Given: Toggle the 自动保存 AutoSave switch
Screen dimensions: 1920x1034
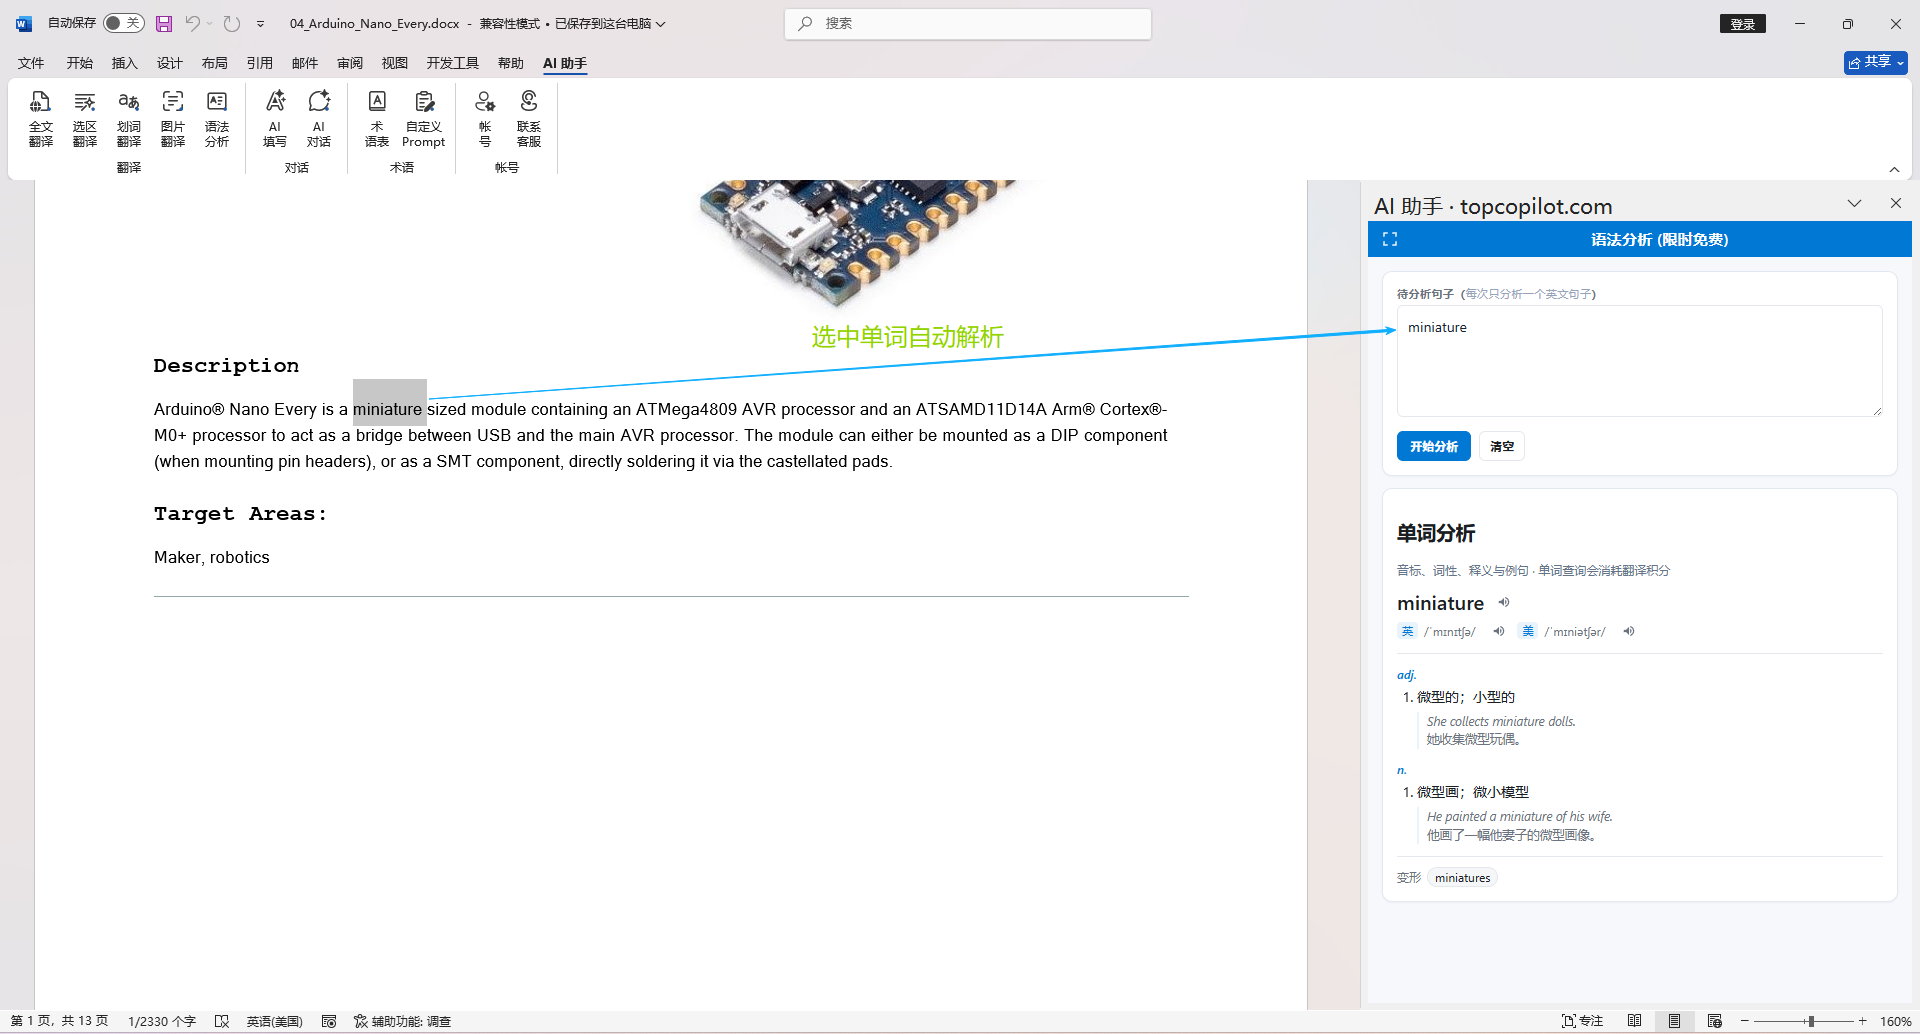Looking at the screenshot, I should pos(124,23).
